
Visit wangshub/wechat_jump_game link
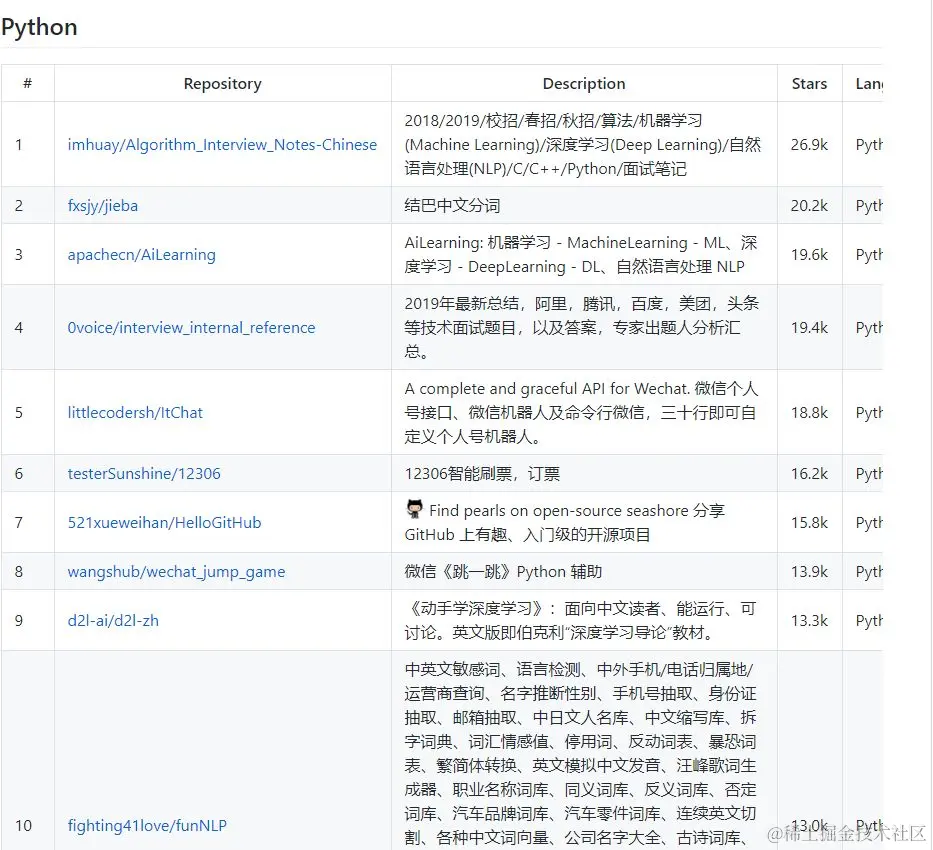176,572
